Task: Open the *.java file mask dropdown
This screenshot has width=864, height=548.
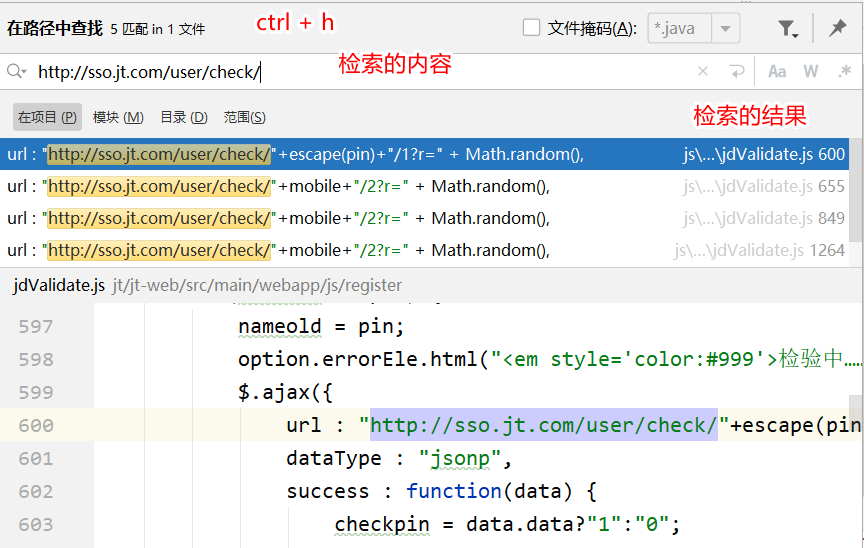Action: 725,28
